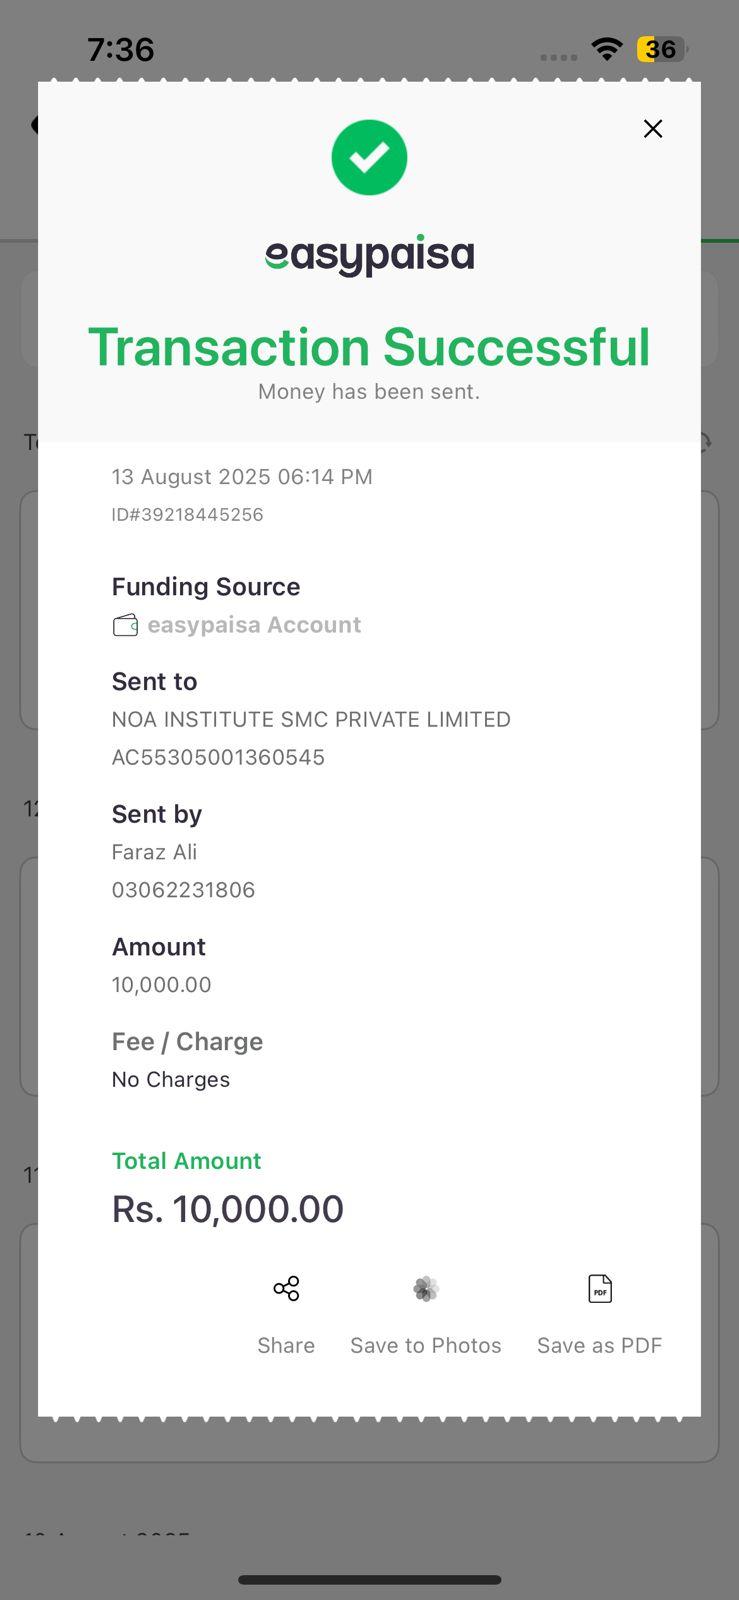This screenshot has width=739, height=1600.
Task: Tap recipient name NOA INSTITUTE SMC PRIVATE LIMITED
Action: click(x=311, y=720)
